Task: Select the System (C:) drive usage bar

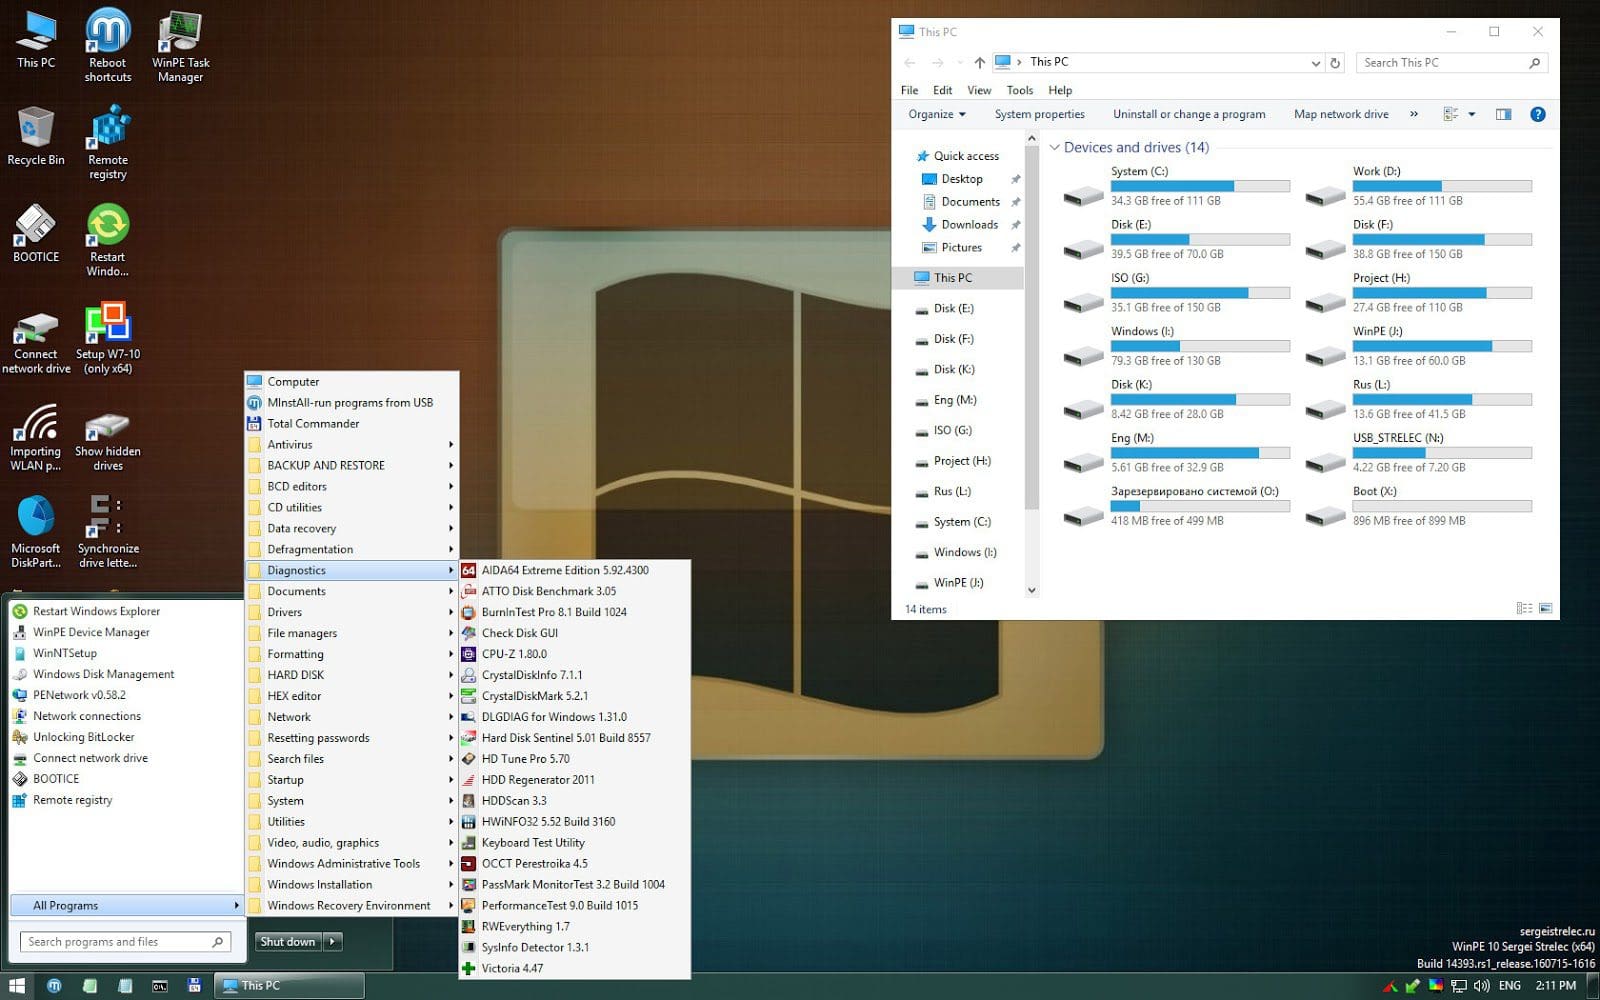Action: (1200, 186)
